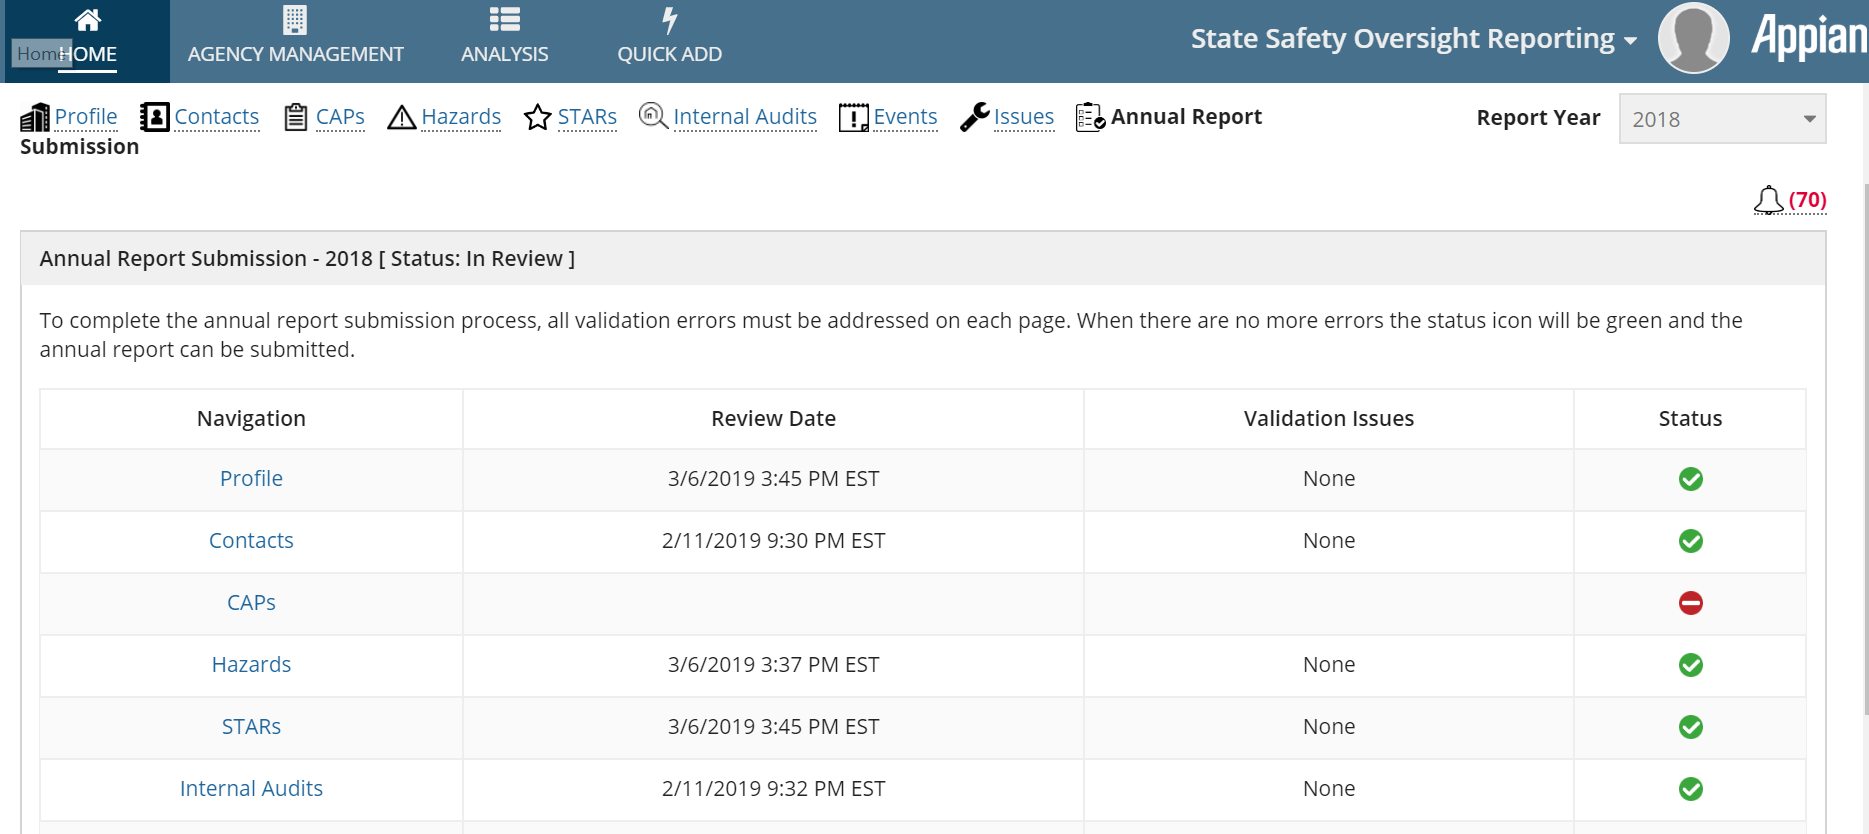The image size is (1869, 834).
Task: Open Internal Audits link in table
Action: click(x=251, y=789)
